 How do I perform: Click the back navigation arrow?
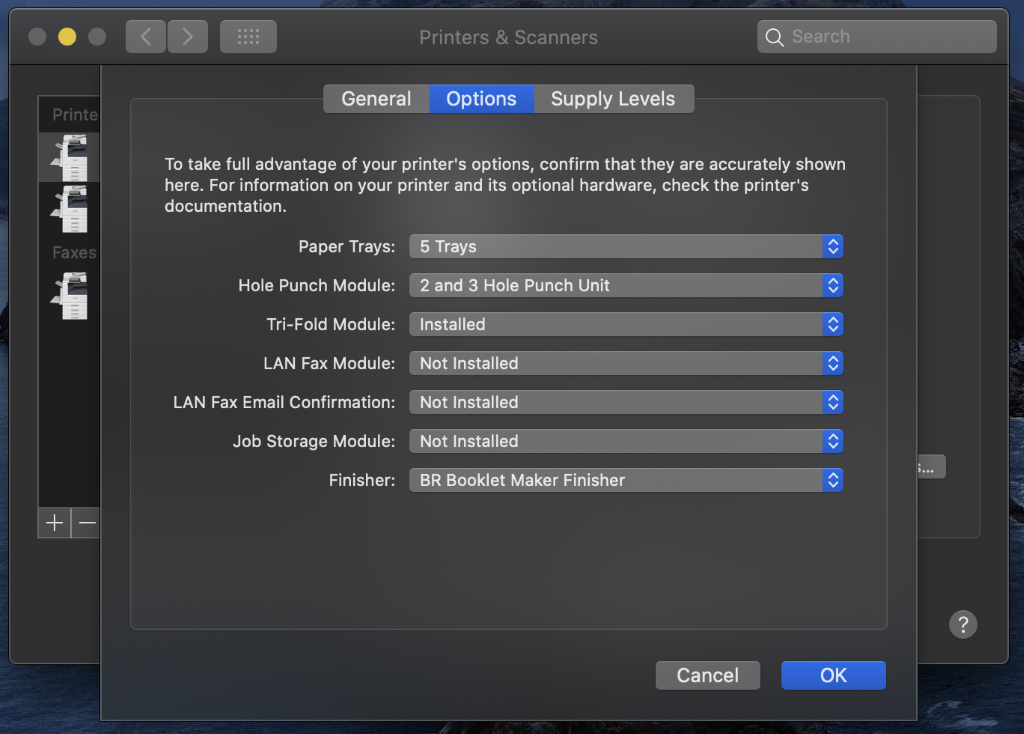145,36
